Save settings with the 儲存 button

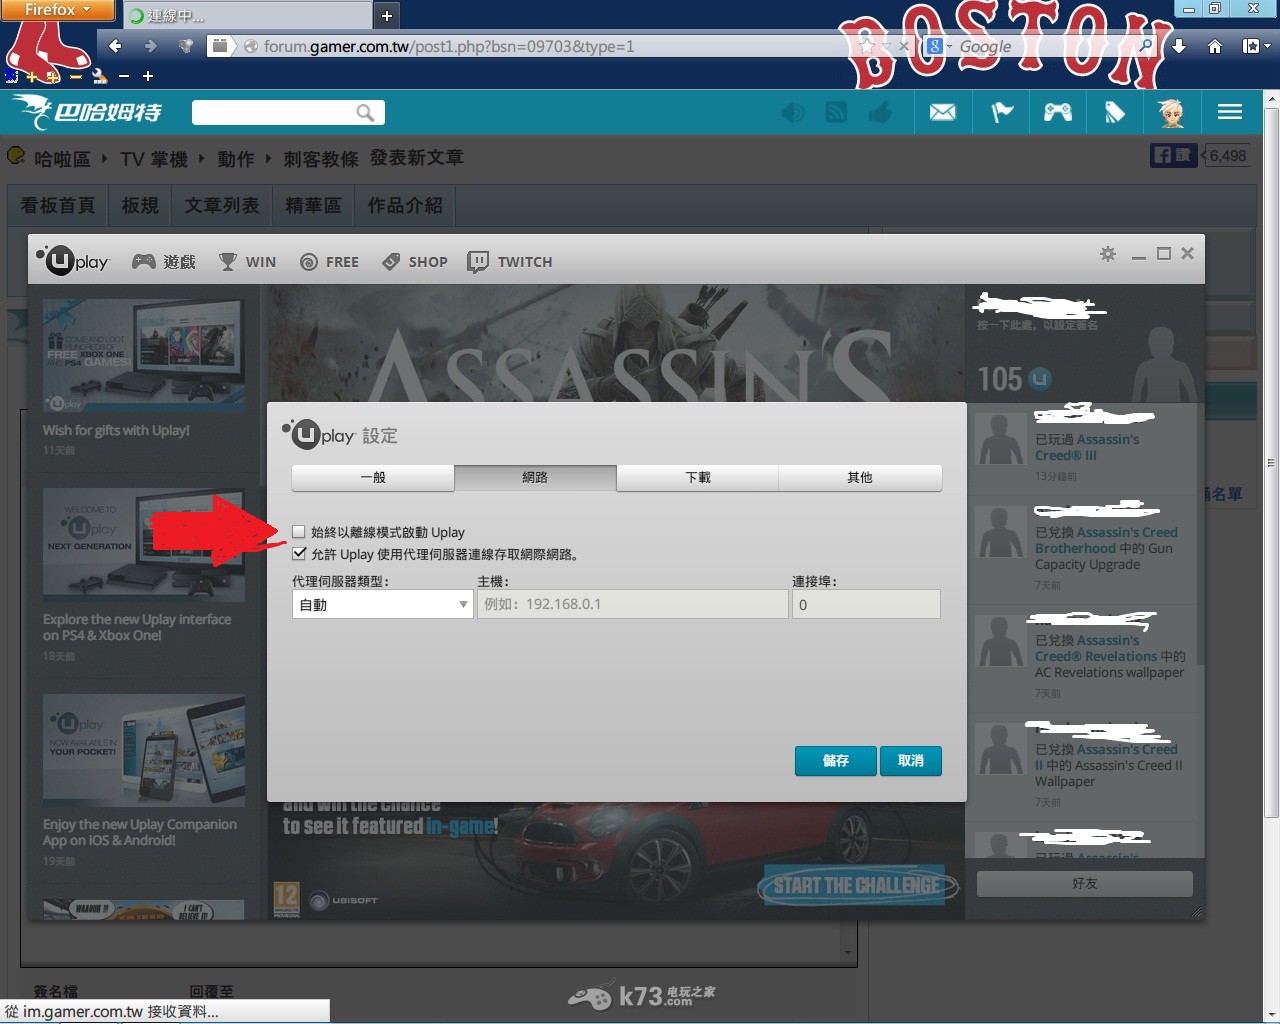(836, 761)
